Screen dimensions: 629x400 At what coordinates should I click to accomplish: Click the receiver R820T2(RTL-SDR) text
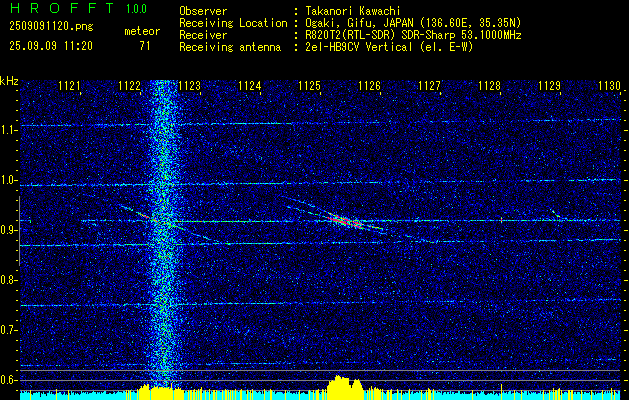click(413, 35)
